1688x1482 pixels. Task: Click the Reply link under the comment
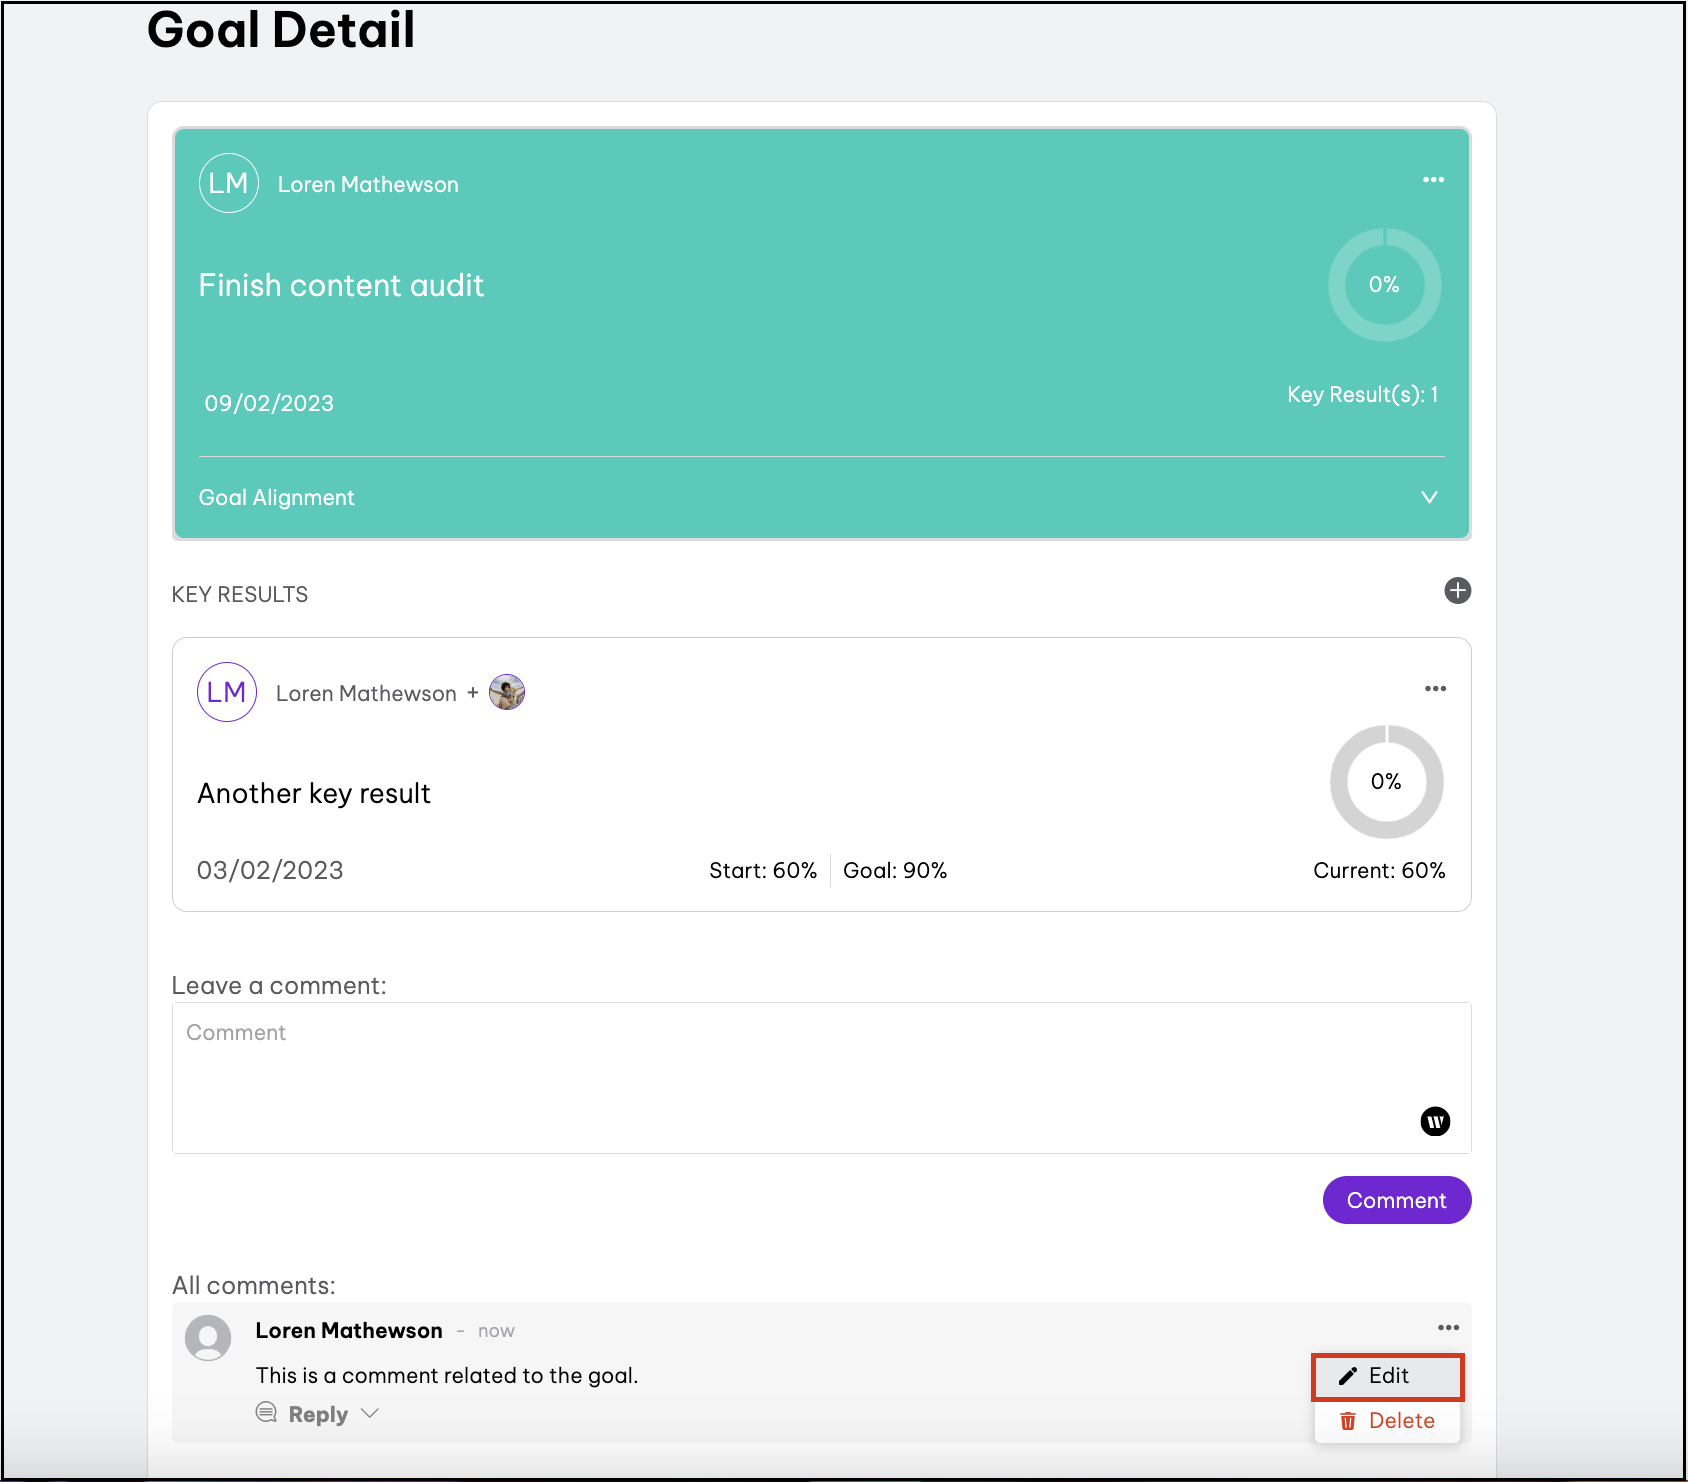coord(318,1414)
